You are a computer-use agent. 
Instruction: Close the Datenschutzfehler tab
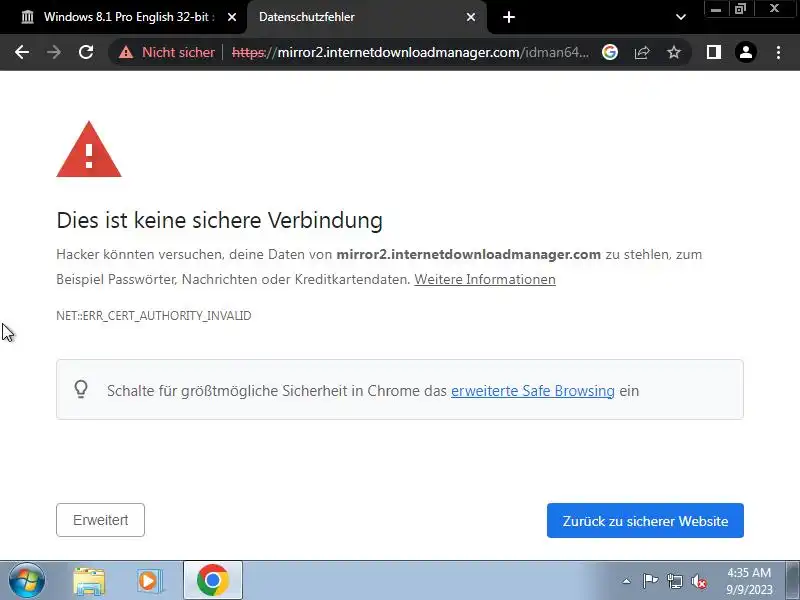click(x=471, y=17)
